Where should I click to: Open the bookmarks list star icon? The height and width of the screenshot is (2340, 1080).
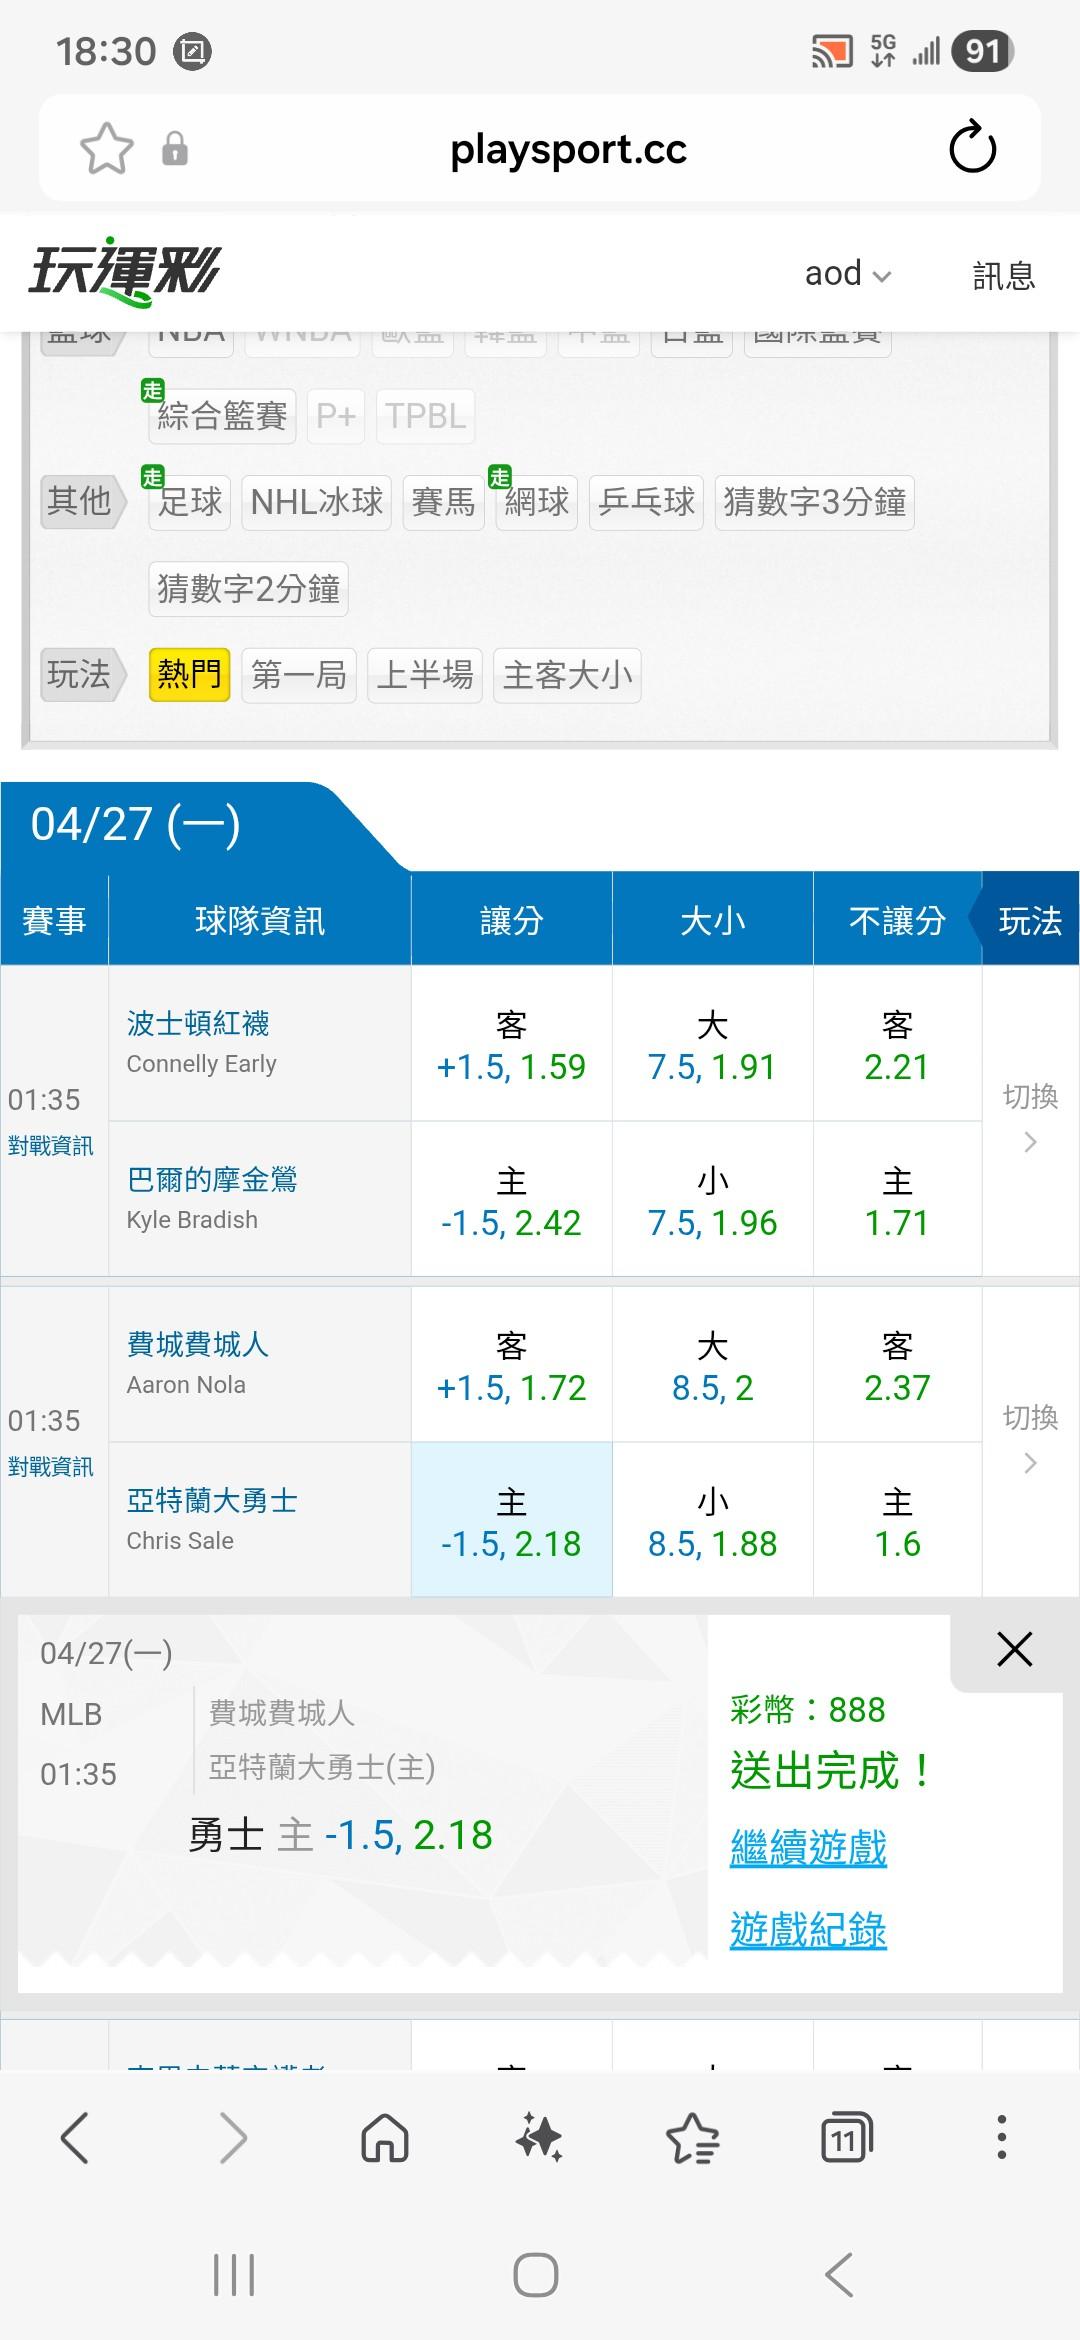[692, 2138]
